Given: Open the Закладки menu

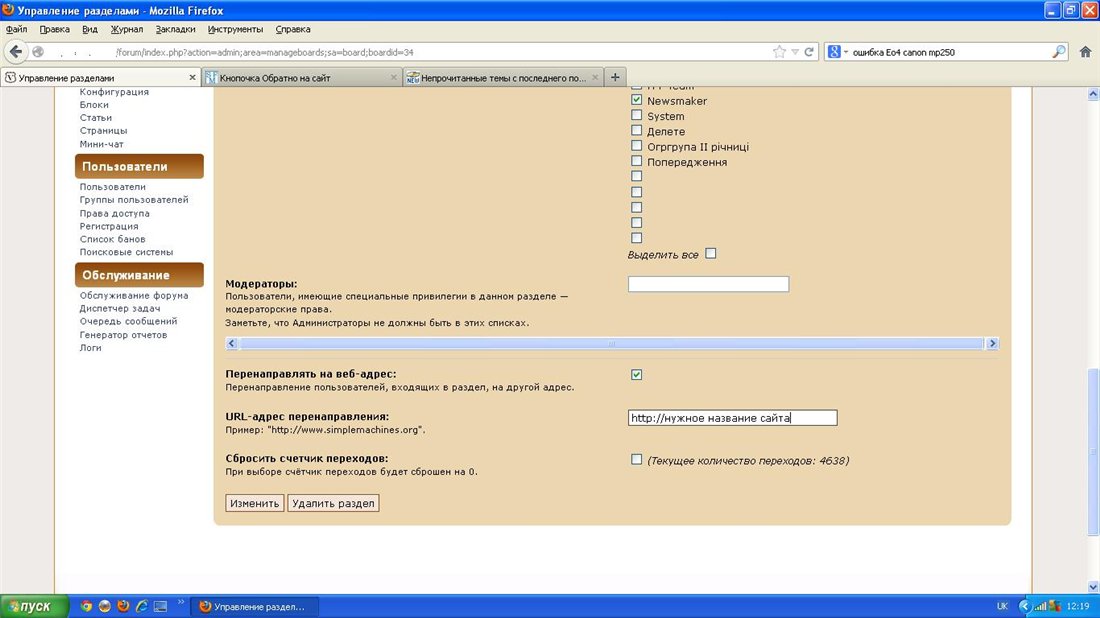Looking at the screenshot, I should tap(175, 29).
